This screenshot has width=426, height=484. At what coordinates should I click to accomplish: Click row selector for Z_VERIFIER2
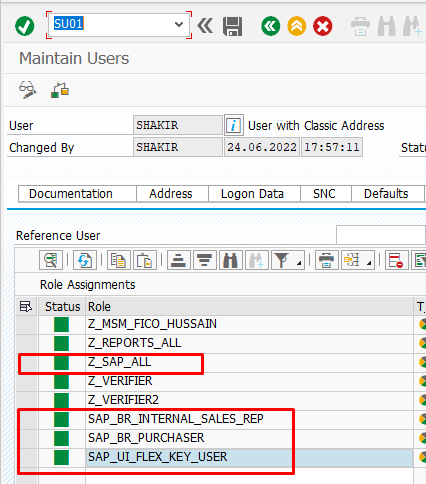click(x=27, y=400)
